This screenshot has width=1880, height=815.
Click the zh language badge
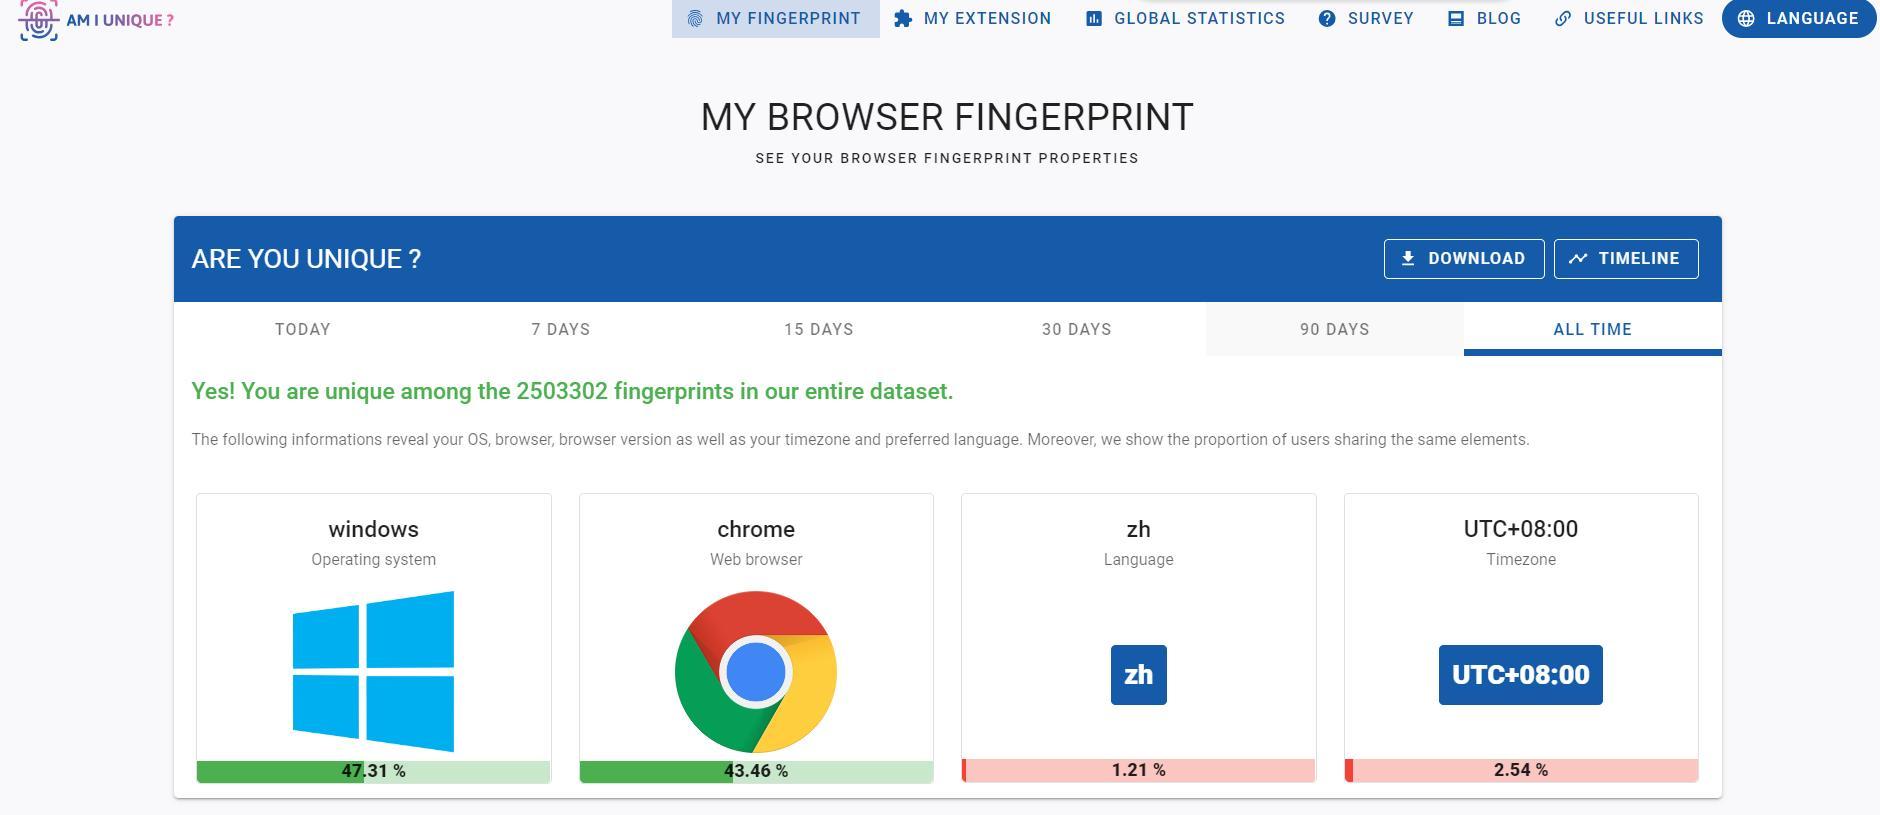[x=1138, y=675]
